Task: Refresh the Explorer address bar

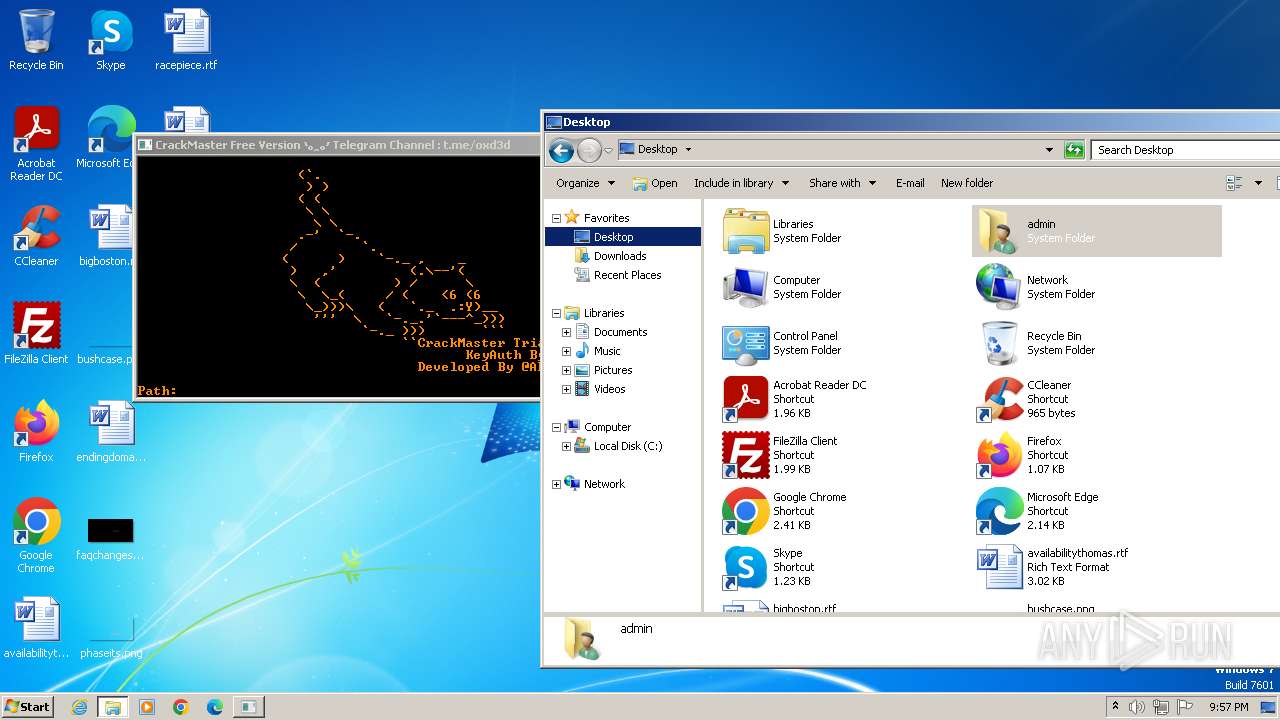Action: [1074, 150]
